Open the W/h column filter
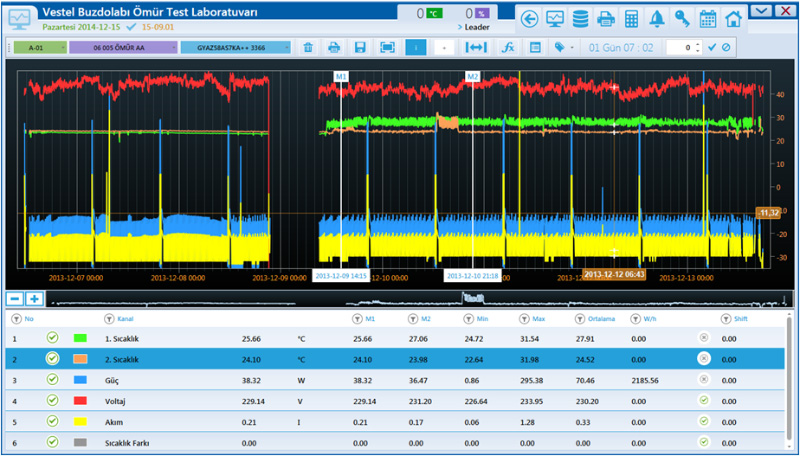The height and width of the screenshot is (456, 800). point(635,319)
